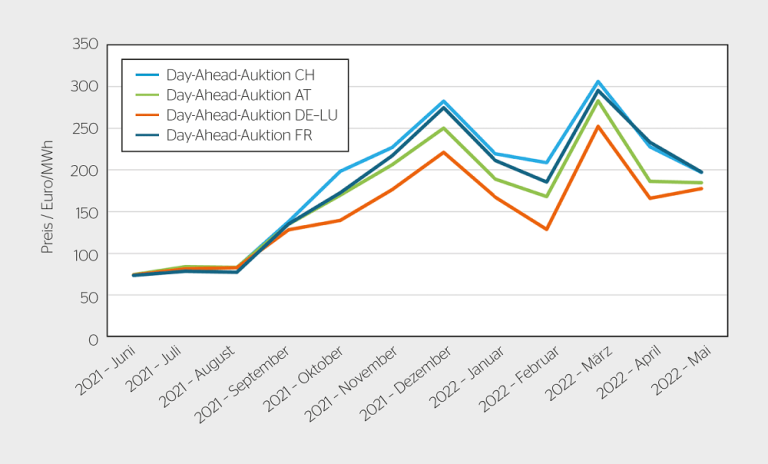This screenshot has height=464, width=768.
Task: Click the orange DE-LU line low at Februar 2022
Action: (546, 229)
